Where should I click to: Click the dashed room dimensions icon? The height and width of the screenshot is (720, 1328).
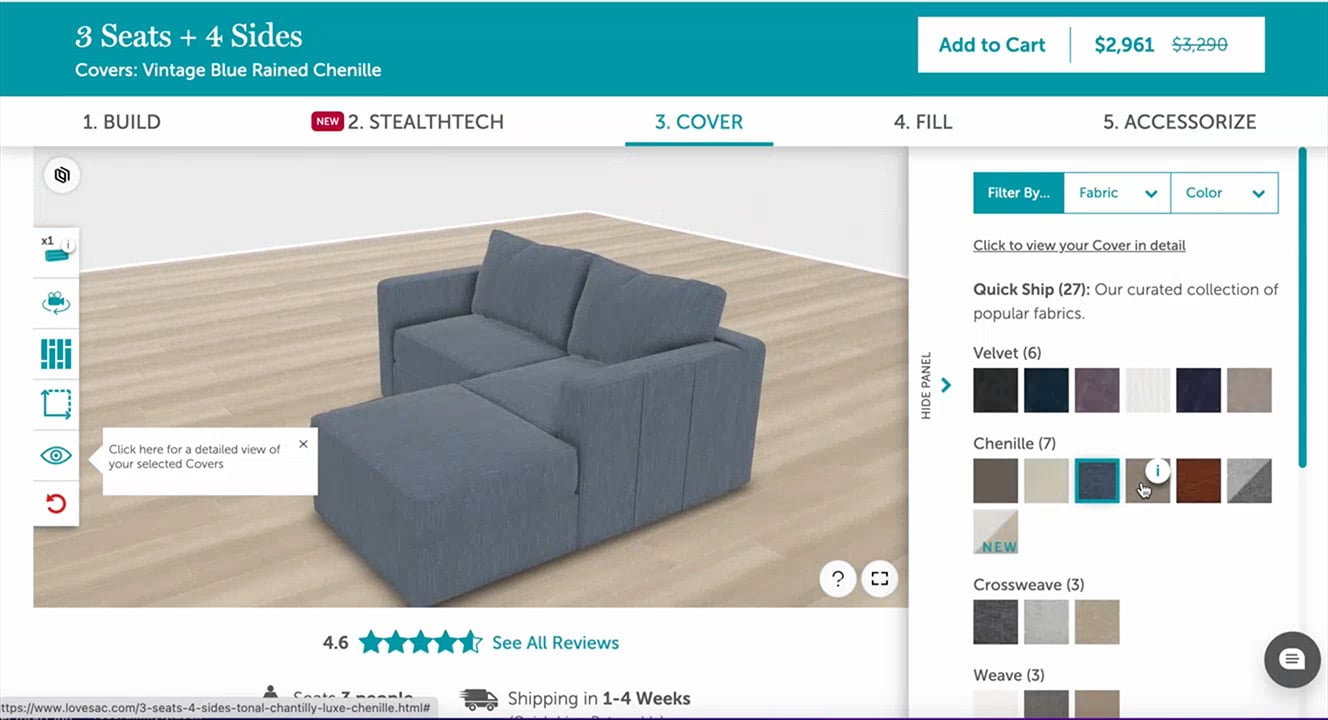[x=56, y=404]
